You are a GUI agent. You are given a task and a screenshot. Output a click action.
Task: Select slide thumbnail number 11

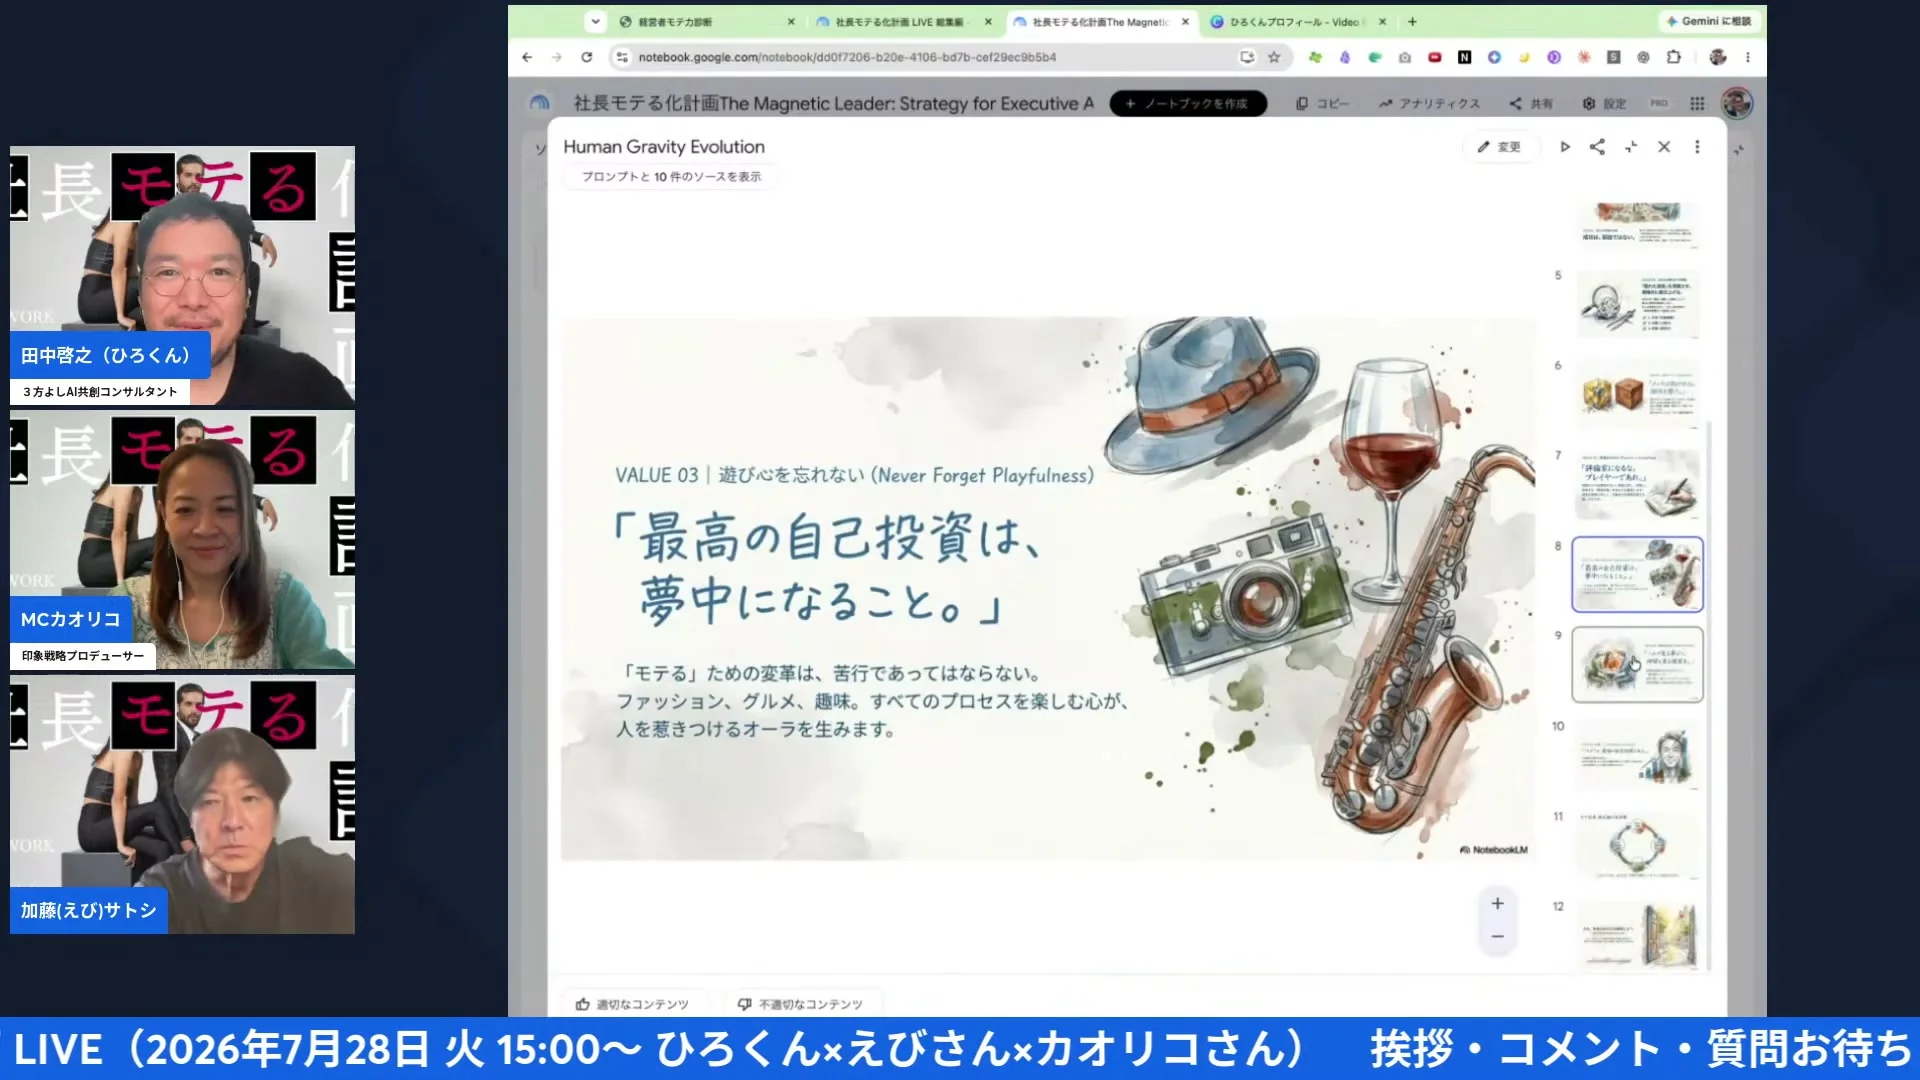pyautogui.click(x=1637, y=845)
